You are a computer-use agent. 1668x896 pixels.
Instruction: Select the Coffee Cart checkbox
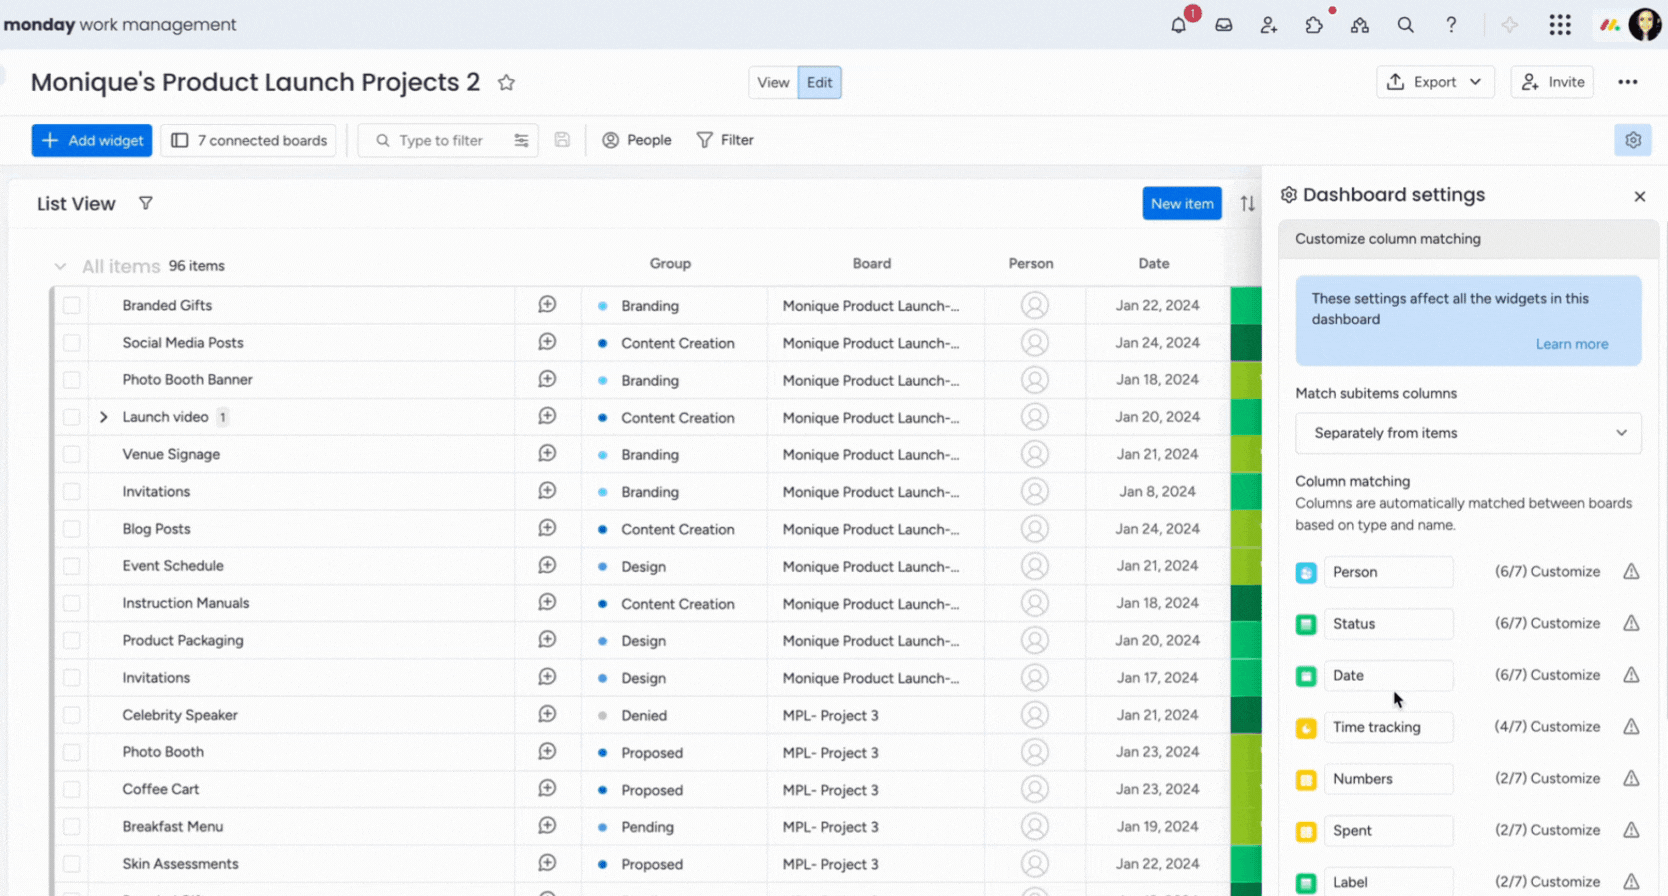click(x=72, y=789)
